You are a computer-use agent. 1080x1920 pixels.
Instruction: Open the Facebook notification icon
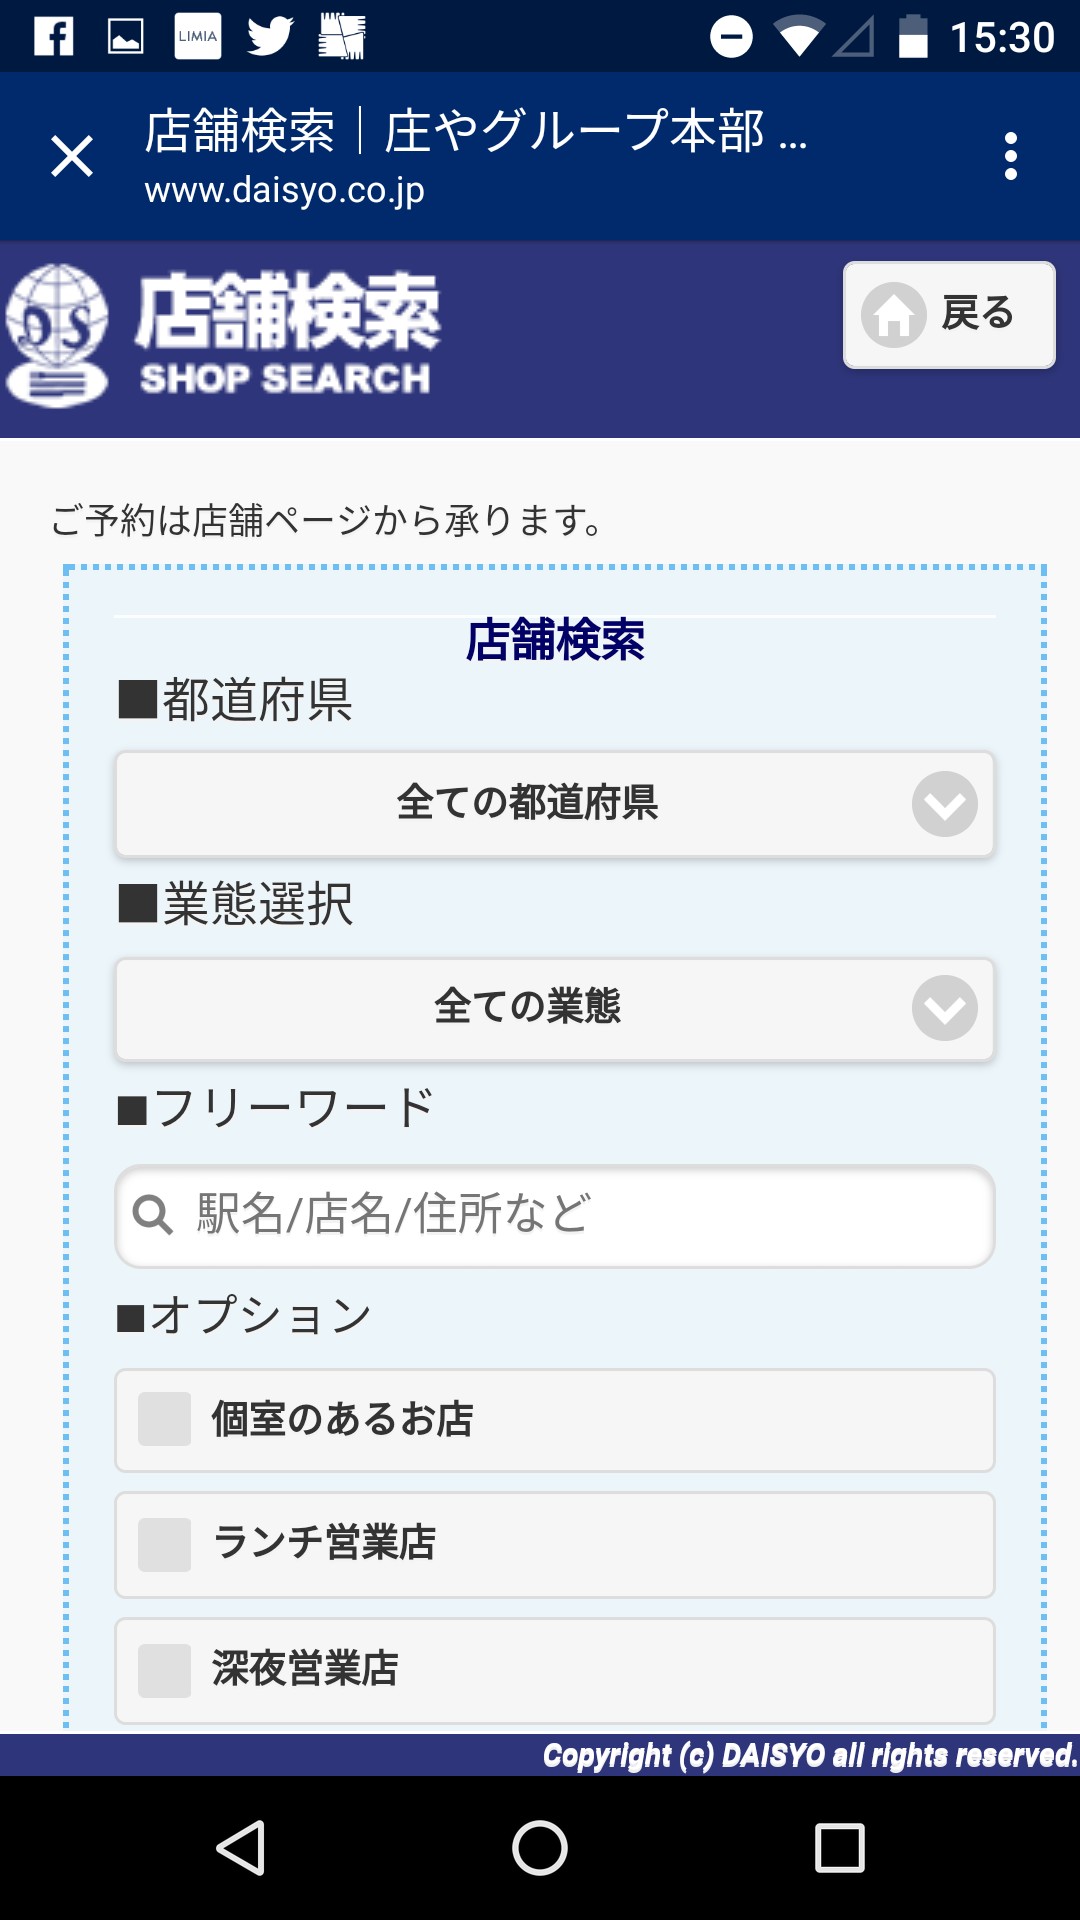[x=54, y=37]
